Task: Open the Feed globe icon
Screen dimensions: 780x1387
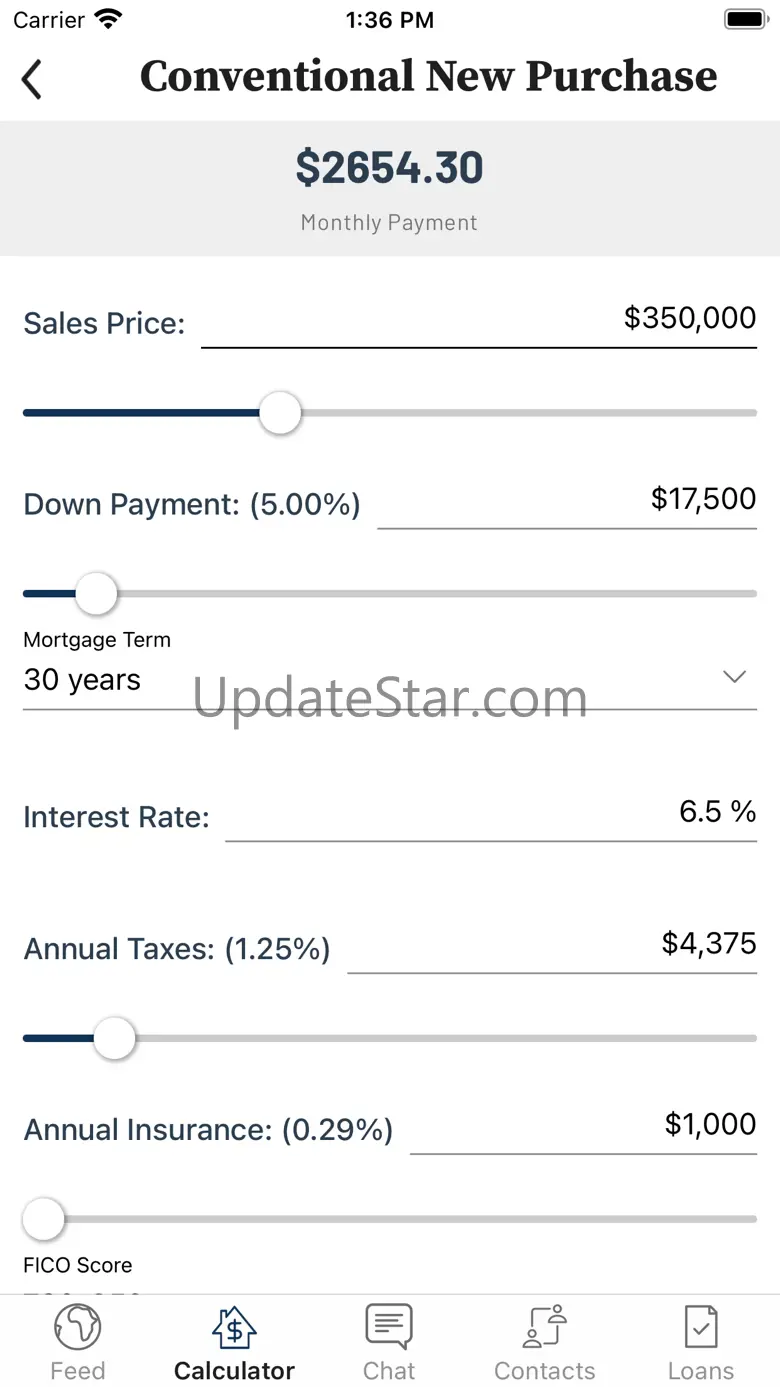Action: point(77,1328)
